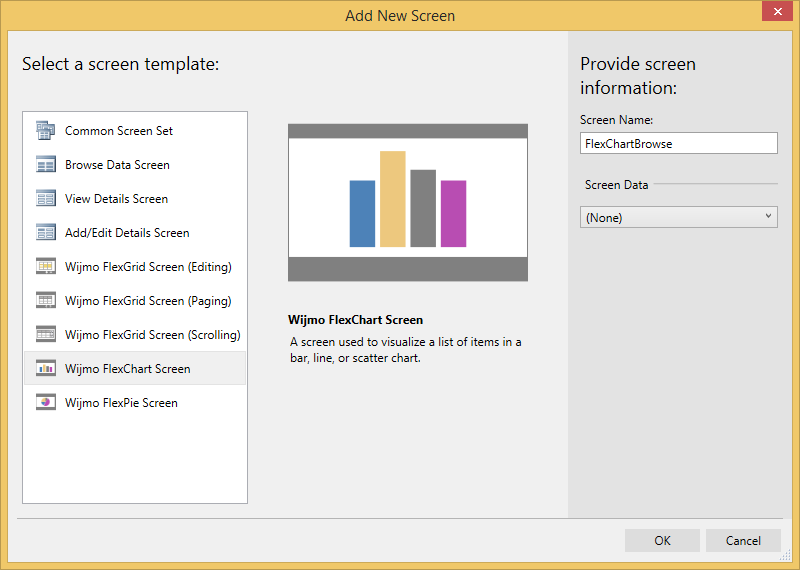This screenshot has width=800, height=570.
Task: Click the Browse Data Screen icon
Action: click(45, 165)
